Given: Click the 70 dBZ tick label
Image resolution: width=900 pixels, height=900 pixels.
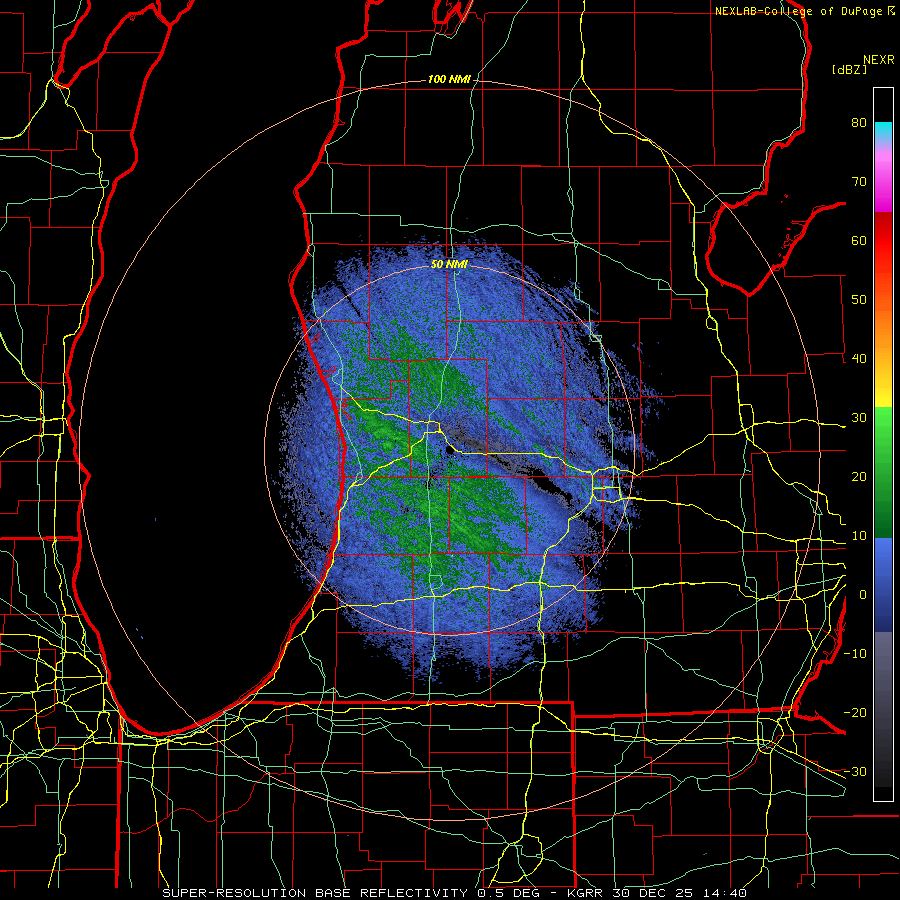Looking at the screenshot, I should click(859, 181).
